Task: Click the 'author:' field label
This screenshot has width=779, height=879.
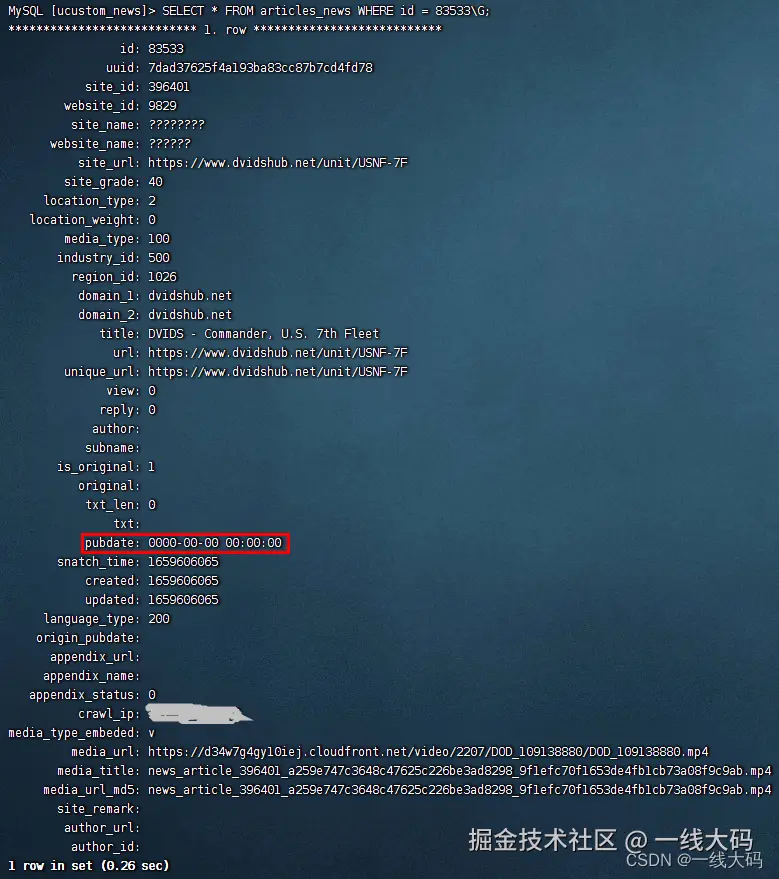Action: (116, 429)
